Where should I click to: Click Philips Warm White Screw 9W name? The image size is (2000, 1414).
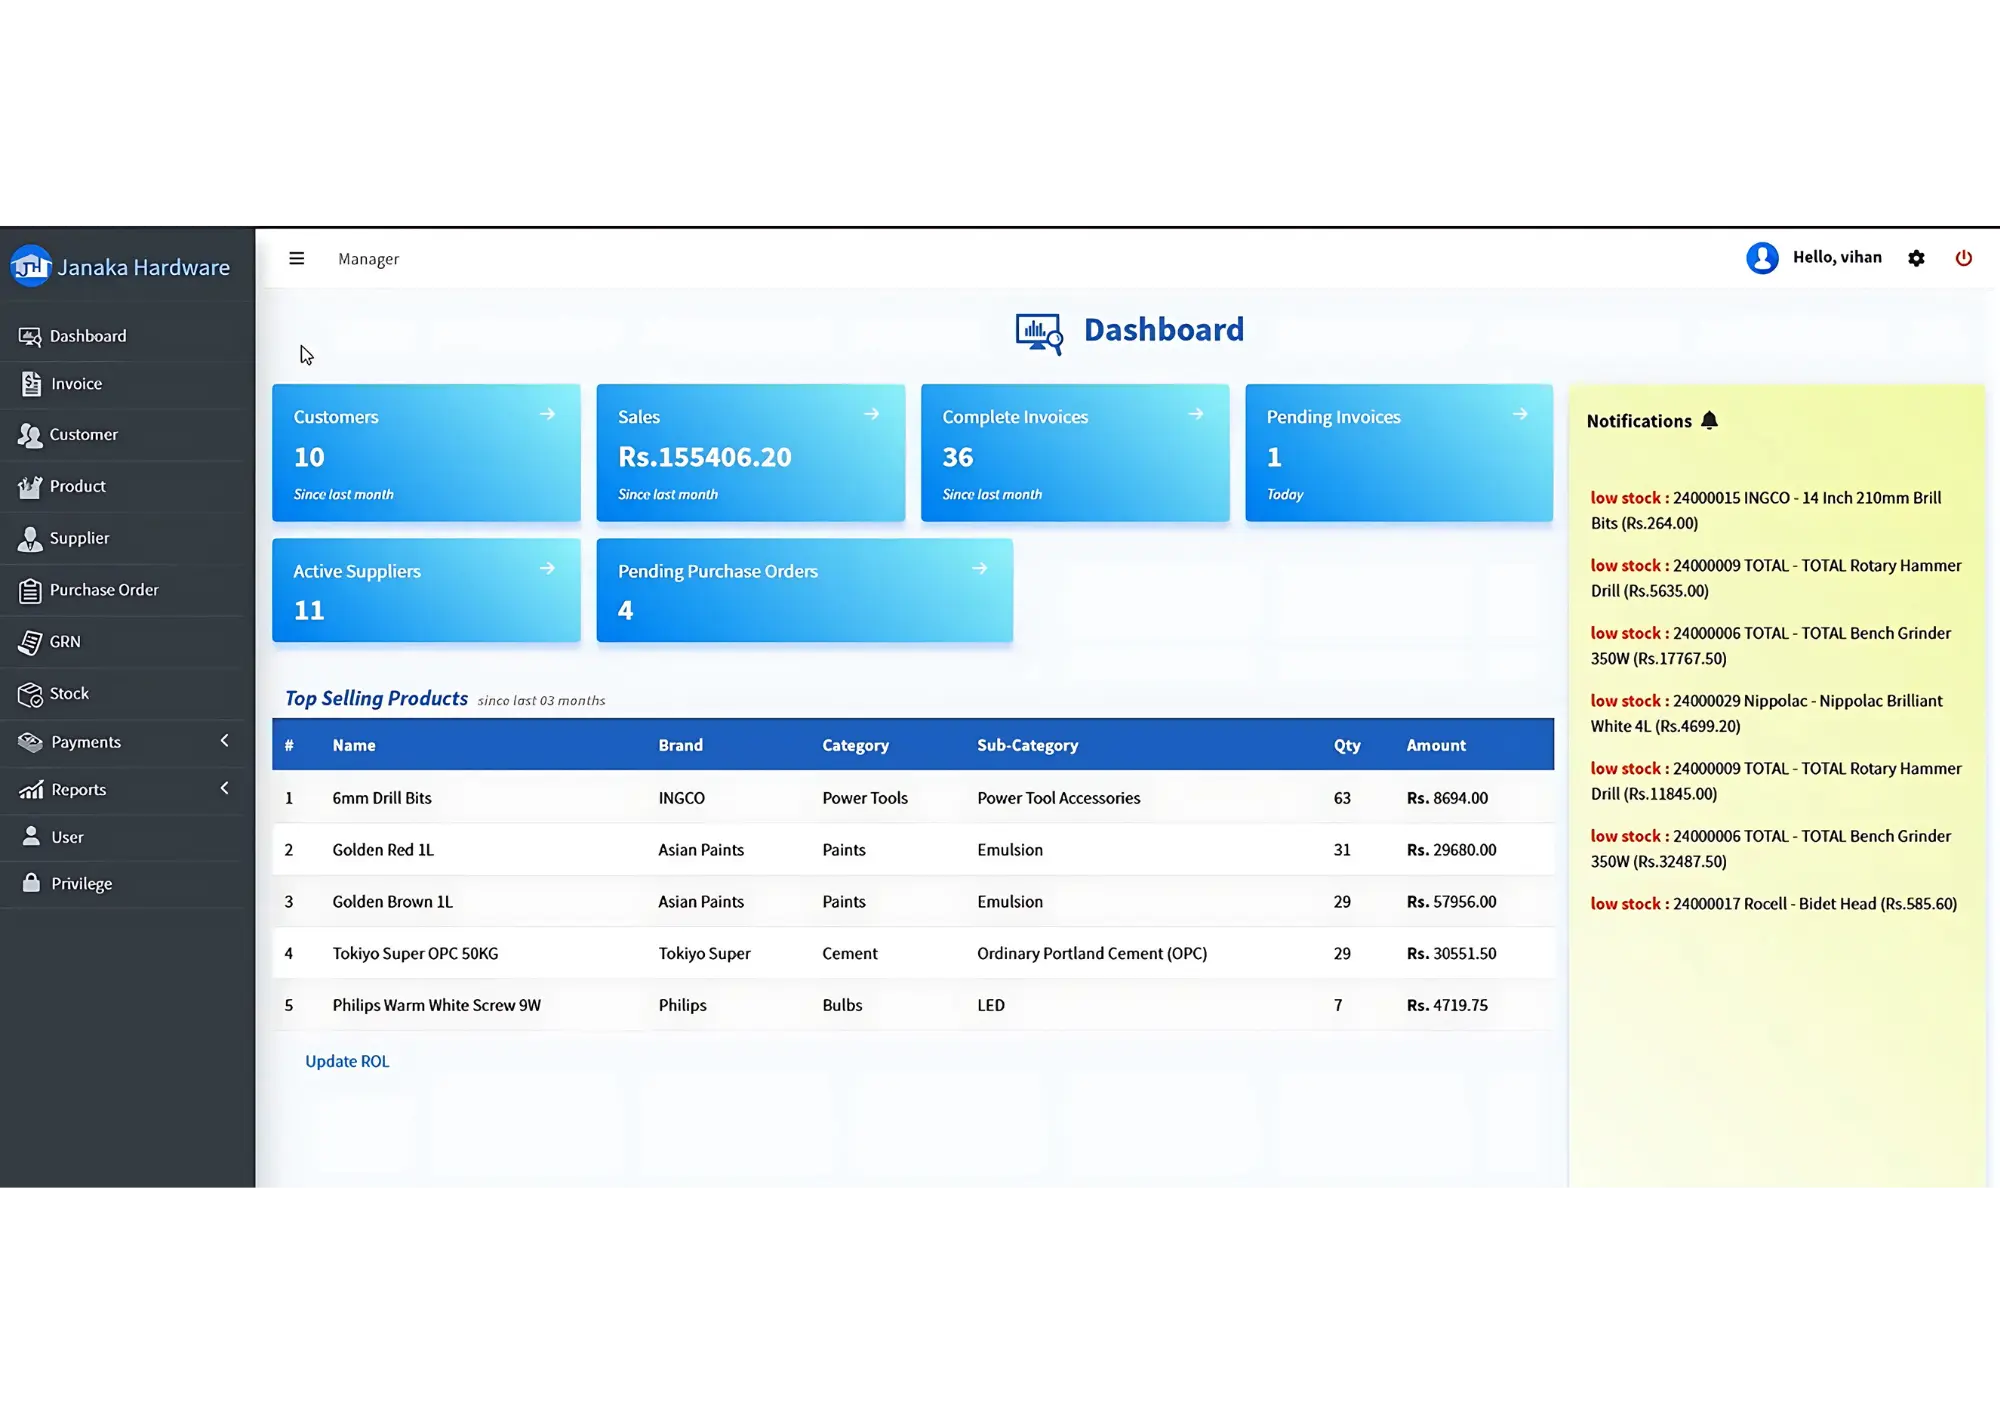pos(436,1005)
